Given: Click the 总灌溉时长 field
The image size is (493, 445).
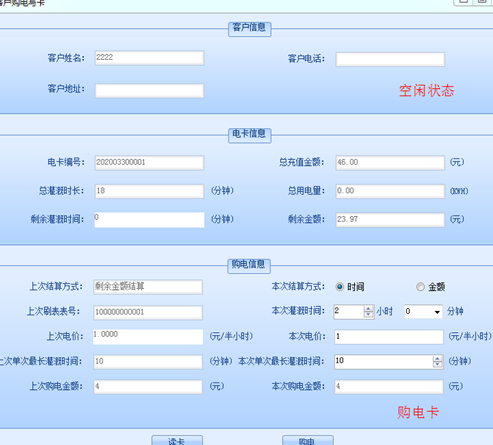Looking at the screenshot, I should click(x=149, y=191).
